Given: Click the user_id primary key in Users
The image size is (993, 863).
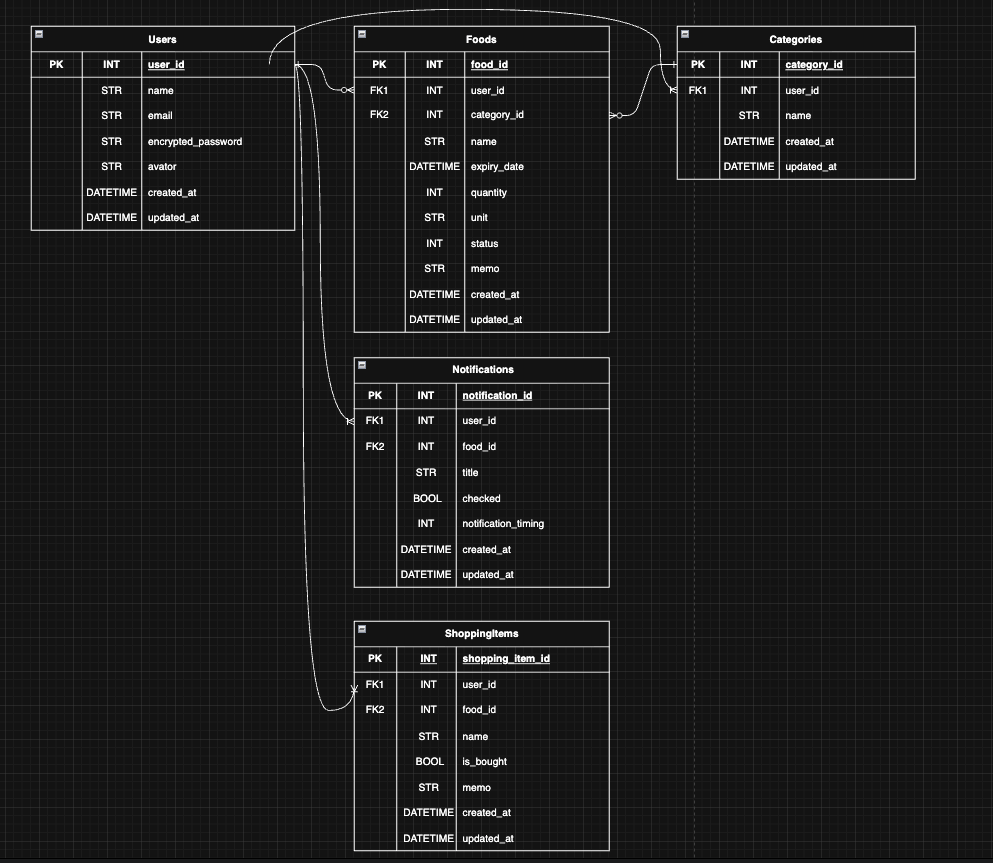Looking at the screenshot, I should pyautogui.click(x=166, y=65).
